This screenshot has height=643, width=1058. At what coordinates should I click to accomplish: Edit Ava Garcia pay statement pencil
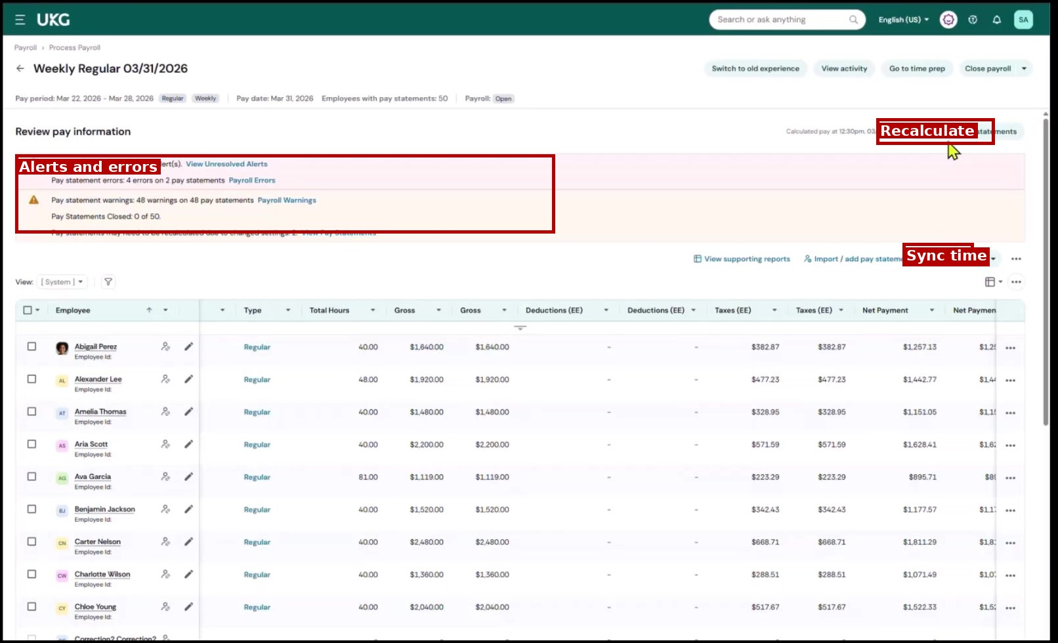click(x=189, y=476)
